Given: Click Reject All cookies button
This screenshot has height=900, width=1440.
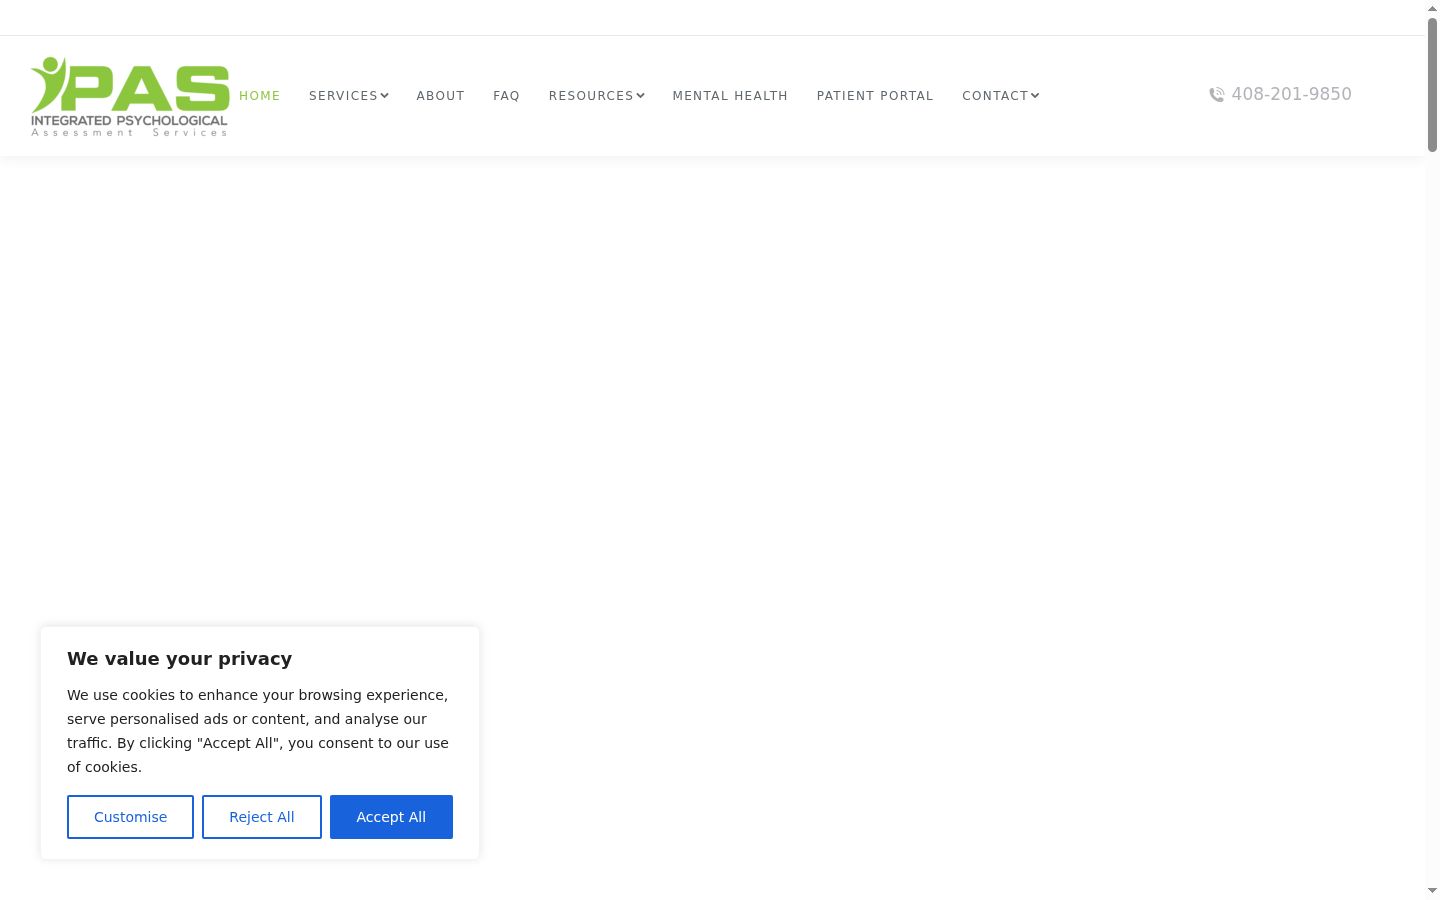Looking at the screenshot, I should coord(262,817).
